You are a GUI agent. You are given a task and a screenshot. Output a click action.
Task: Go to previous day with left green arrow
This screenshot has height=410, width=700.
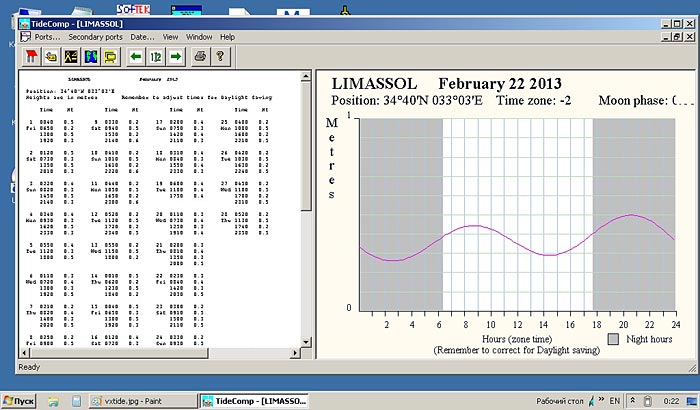[x=136, y=57]
